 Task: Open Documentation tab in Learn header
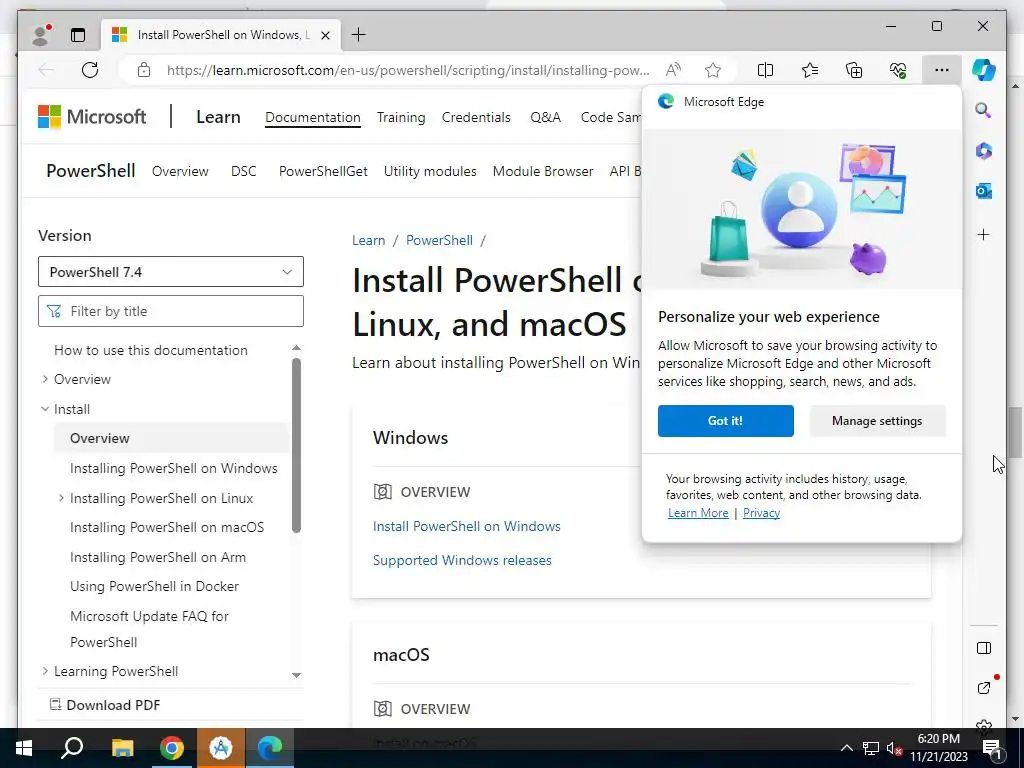point(313,117)
